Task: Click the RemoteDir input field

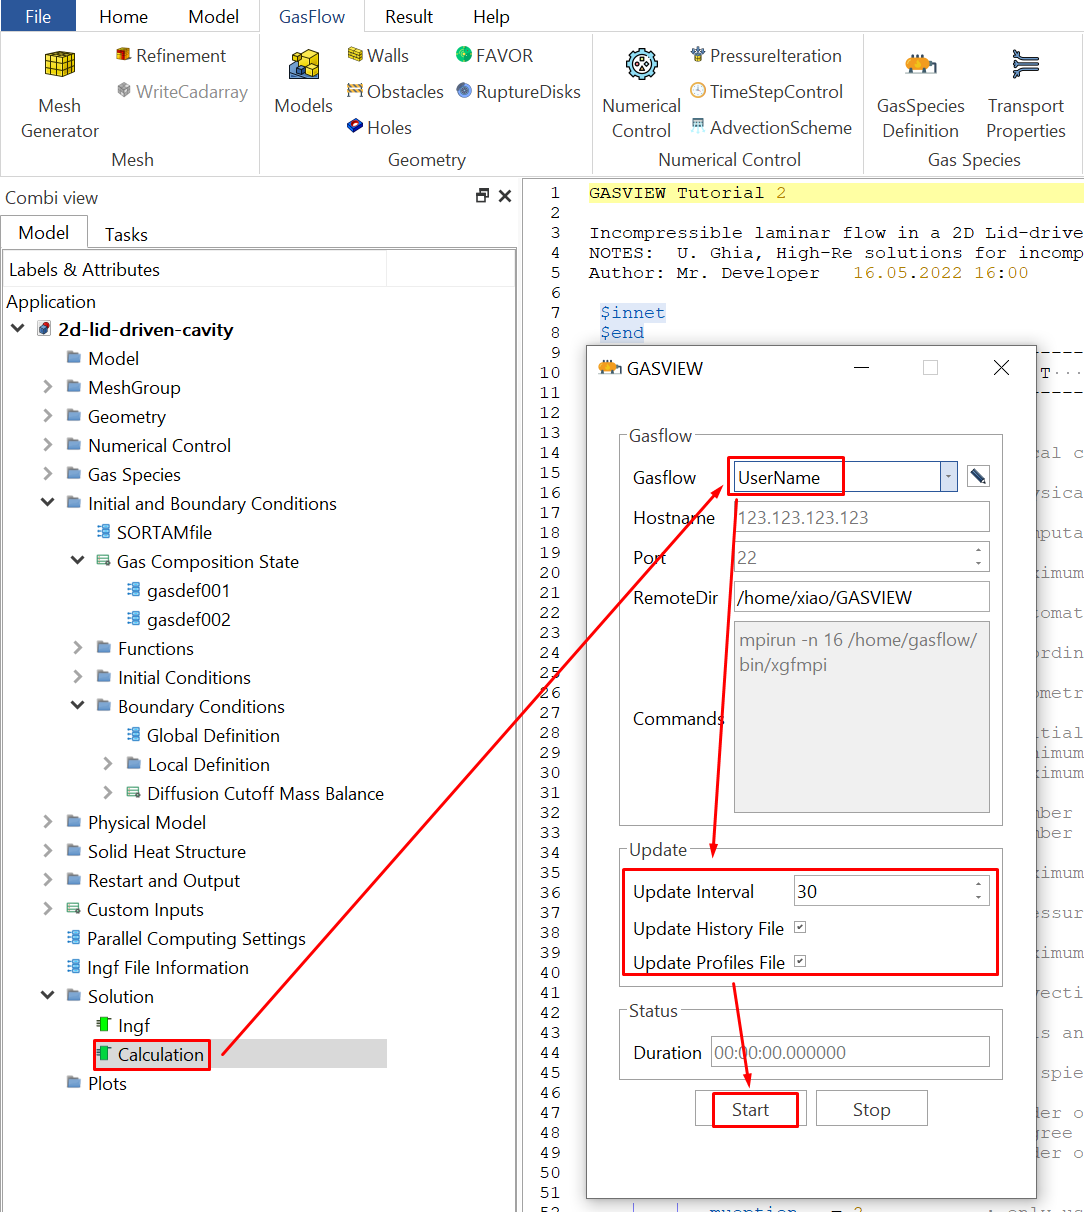Action: (860, 597)
